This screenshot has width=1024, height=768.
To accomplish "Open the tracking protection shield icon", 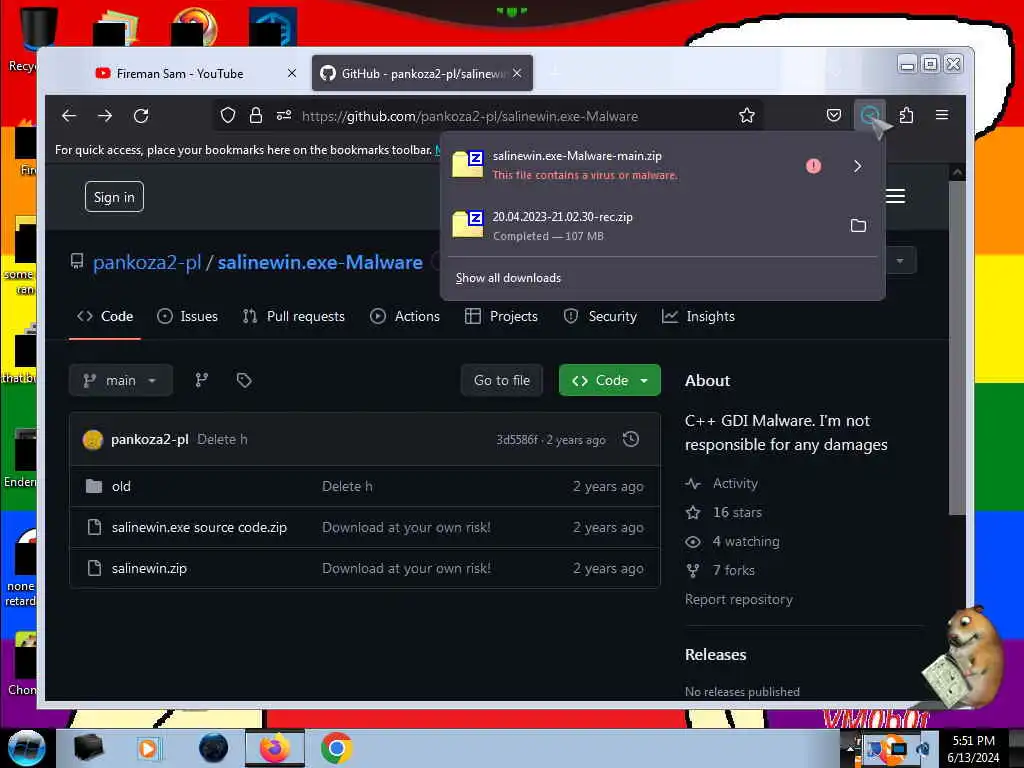I will tap(228, 116).
